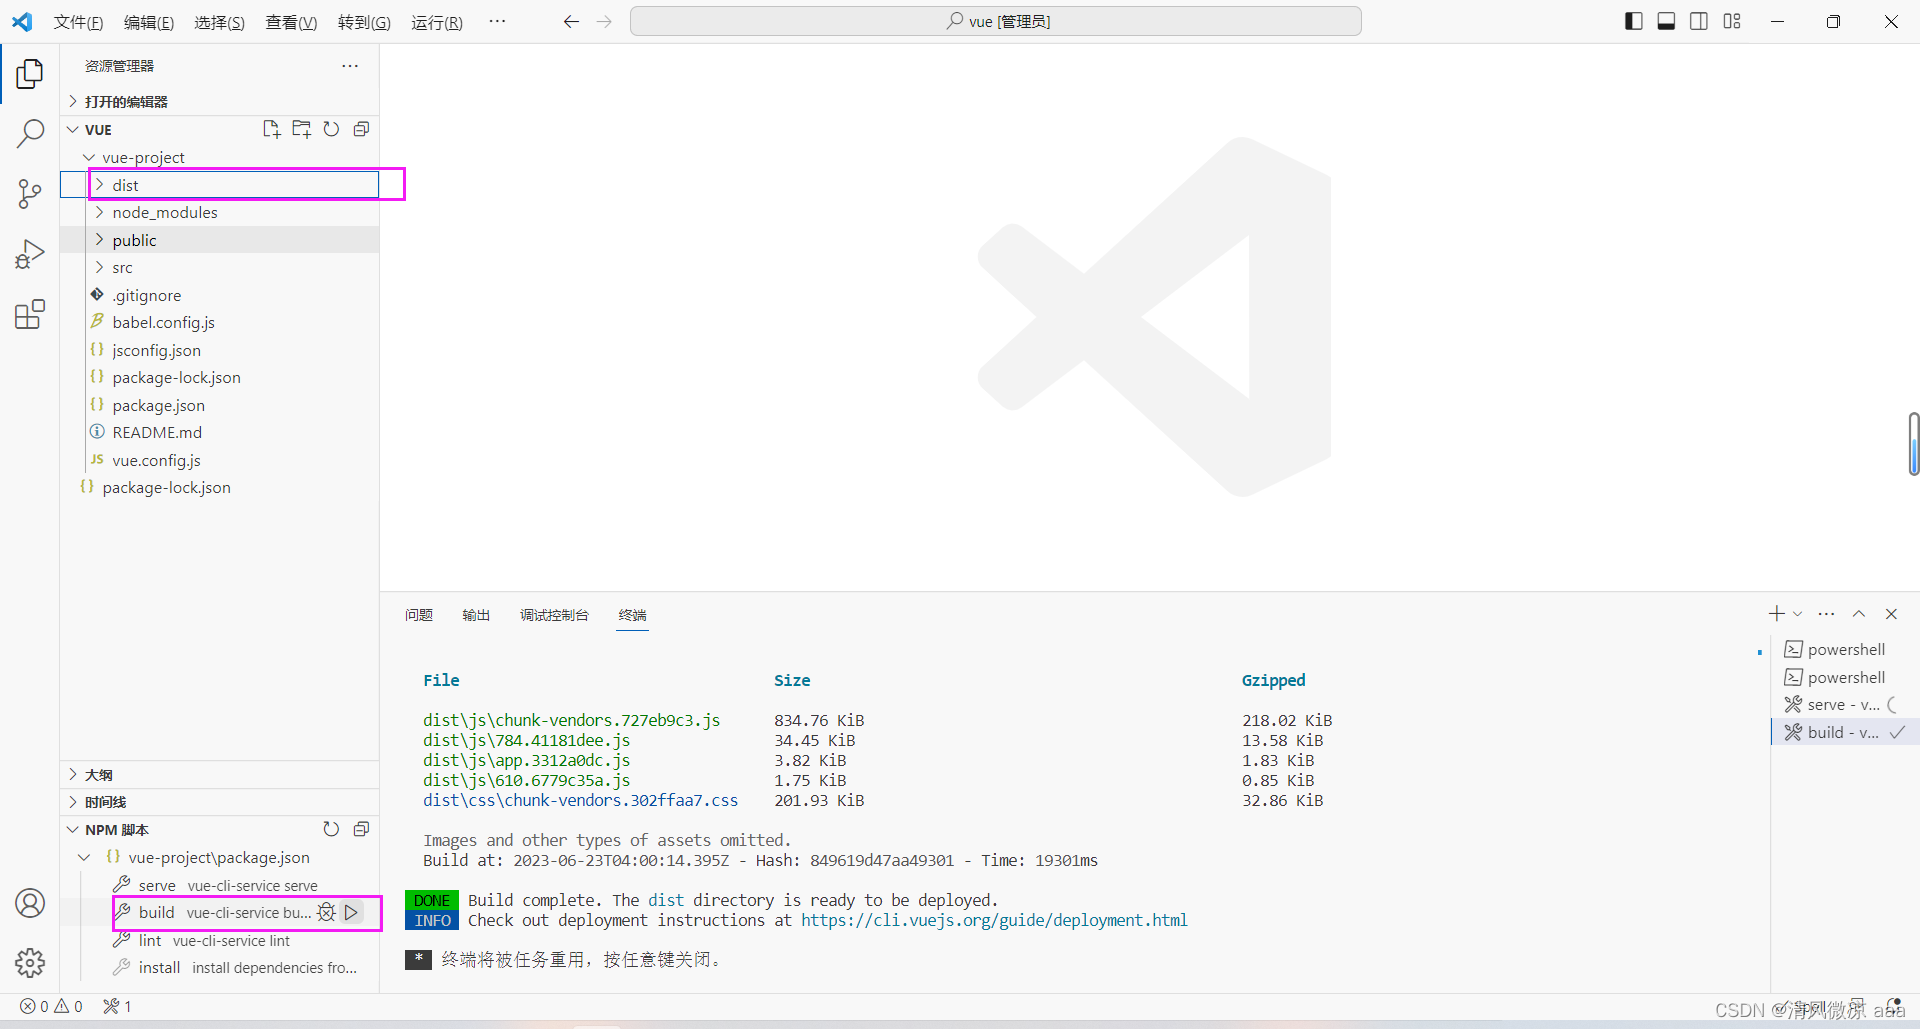Click the command center search box
1920x1029 pixels.
996,21
